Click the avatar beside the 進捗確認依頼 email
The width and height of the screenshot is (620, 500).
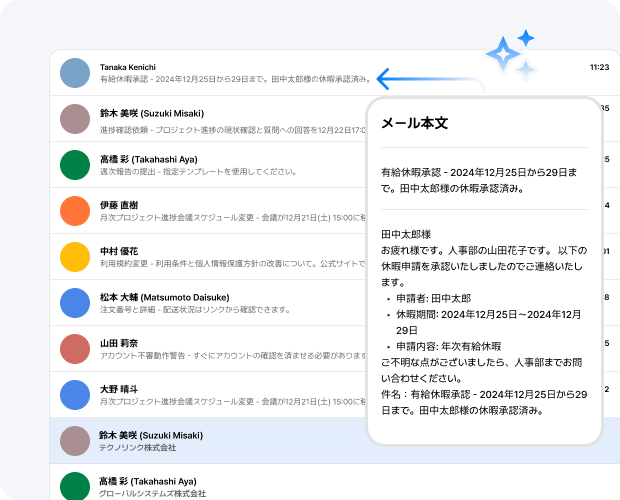point(75,119)
